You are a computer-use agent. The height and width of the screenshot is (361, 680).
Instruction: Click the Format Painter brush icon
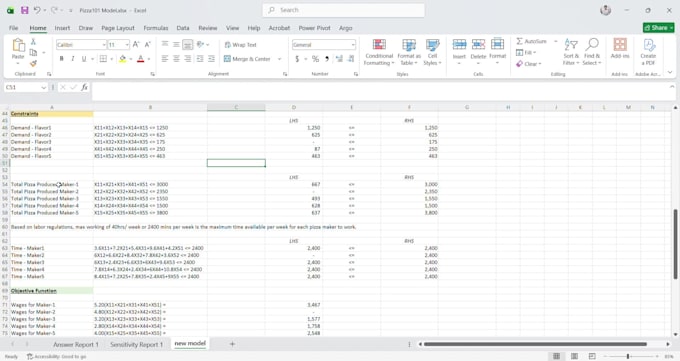(x=33, y=63)
